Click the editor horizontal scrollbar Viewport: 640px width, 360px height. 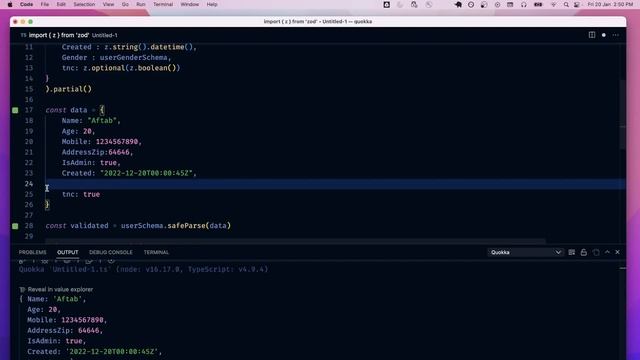pyautogui.click(x=295, y=241)
